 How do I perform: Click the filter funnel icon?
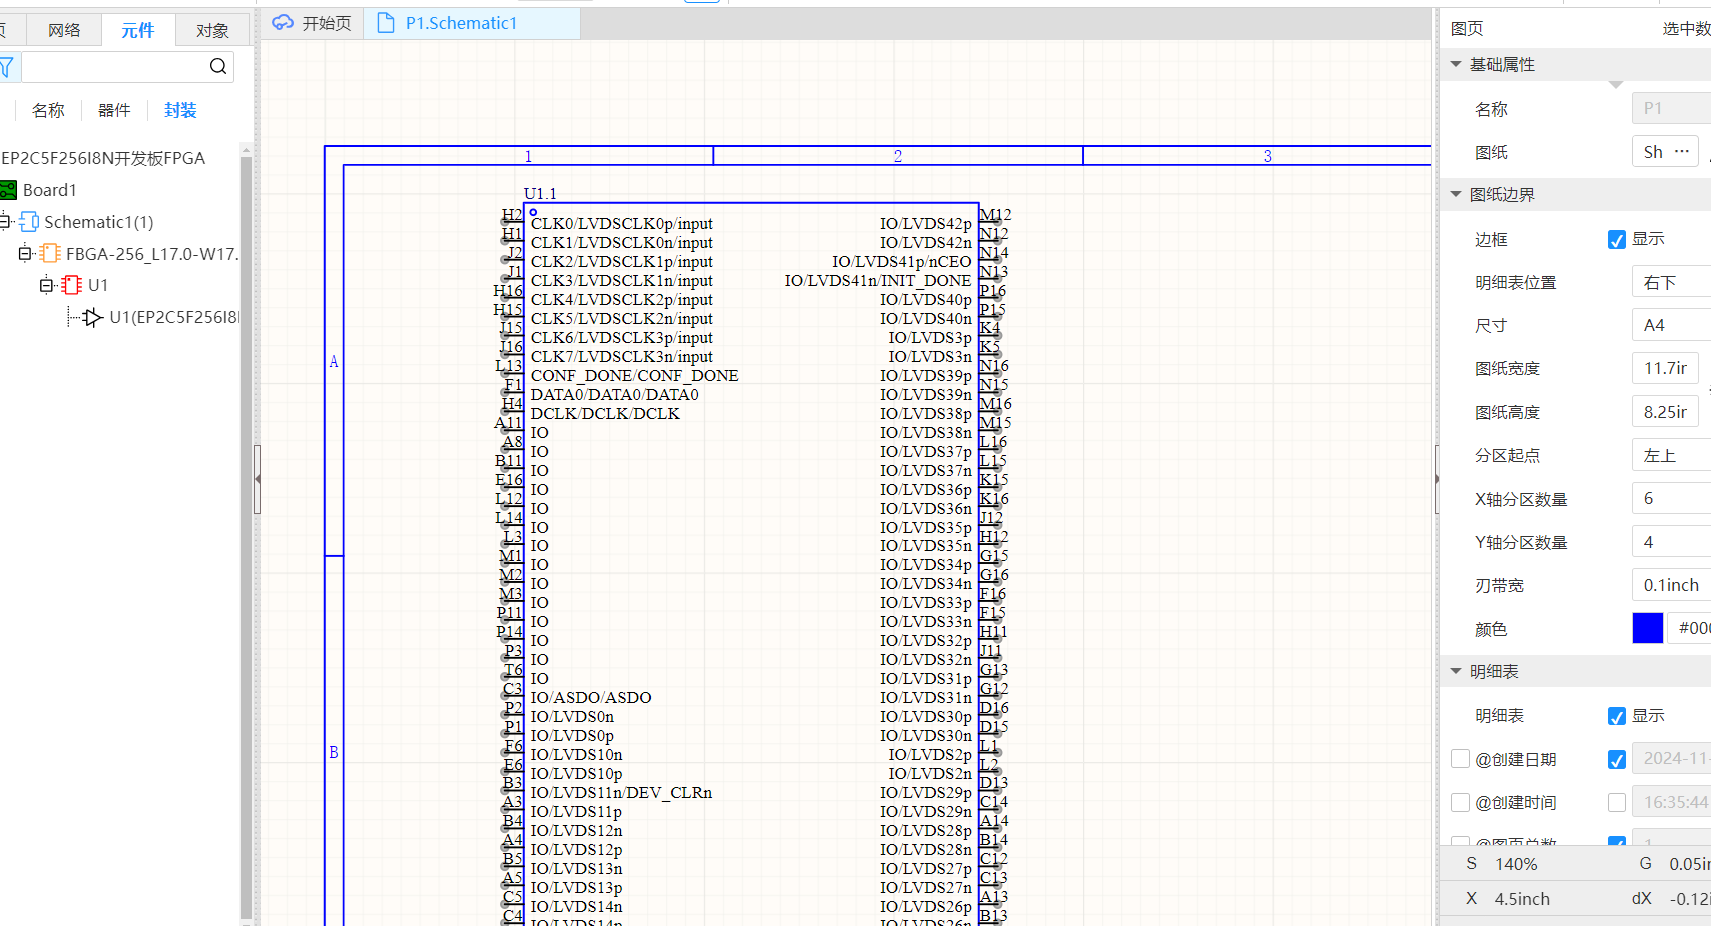coord(6,67)
